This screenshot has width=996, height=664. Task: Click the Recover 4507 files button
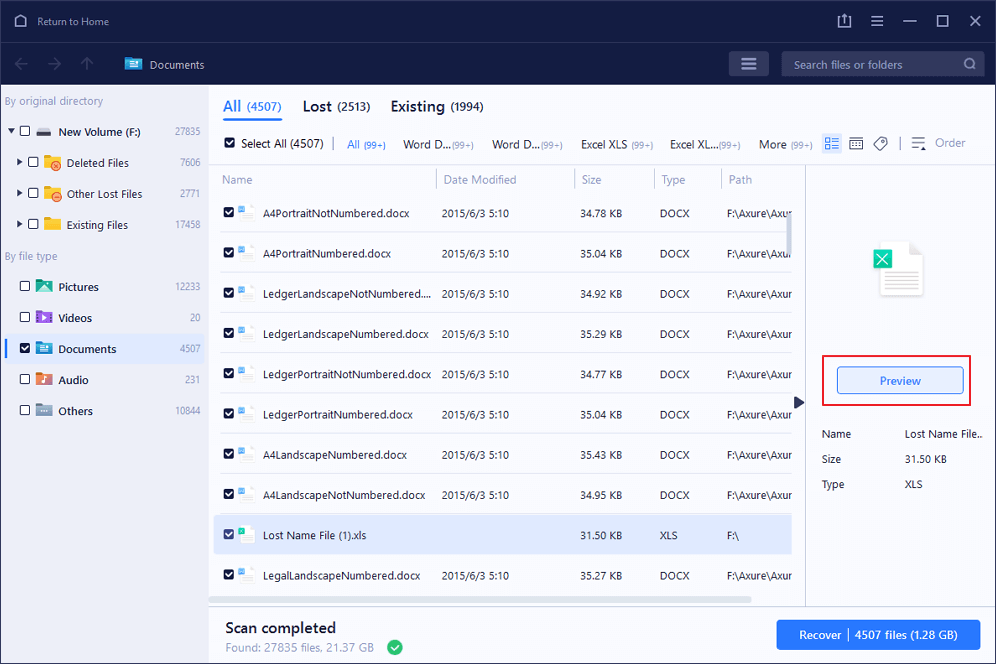point(877,635)
